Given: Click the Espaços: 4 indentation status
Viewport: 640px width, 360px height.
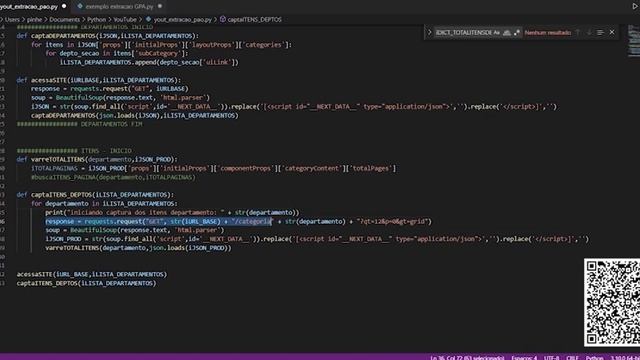Looking at the screenshot, I should [x=524, y=358].
